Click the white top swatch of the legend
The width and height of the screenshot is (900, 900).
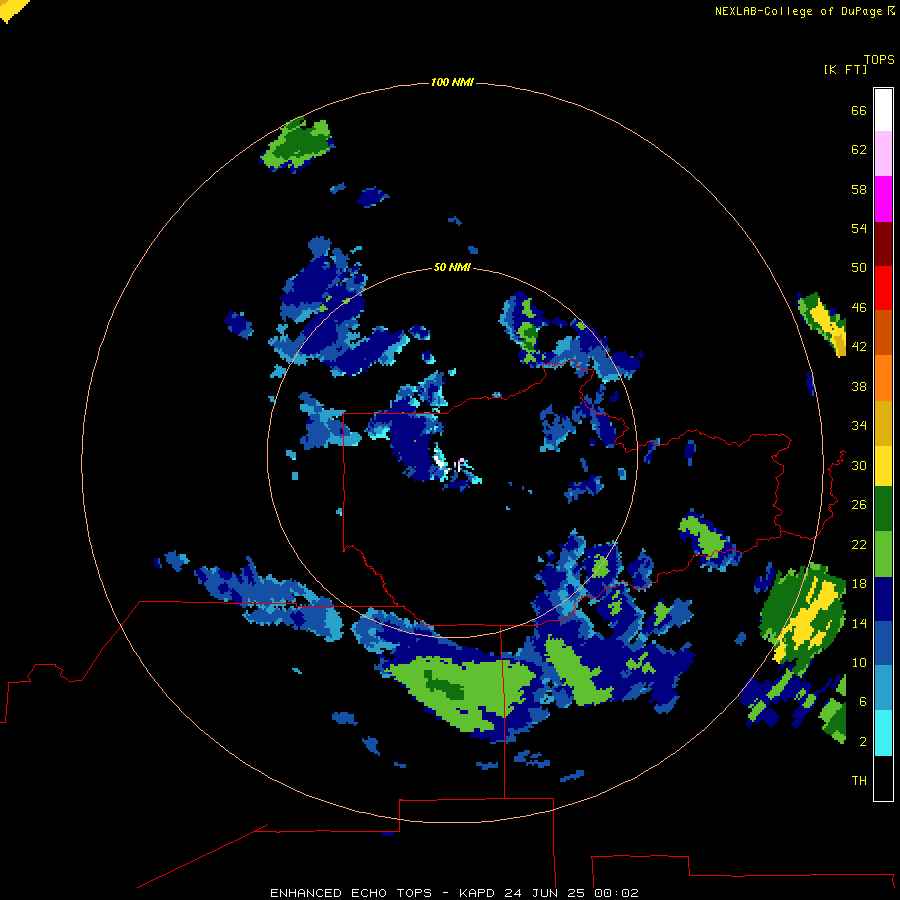click(x=883, y=110)
